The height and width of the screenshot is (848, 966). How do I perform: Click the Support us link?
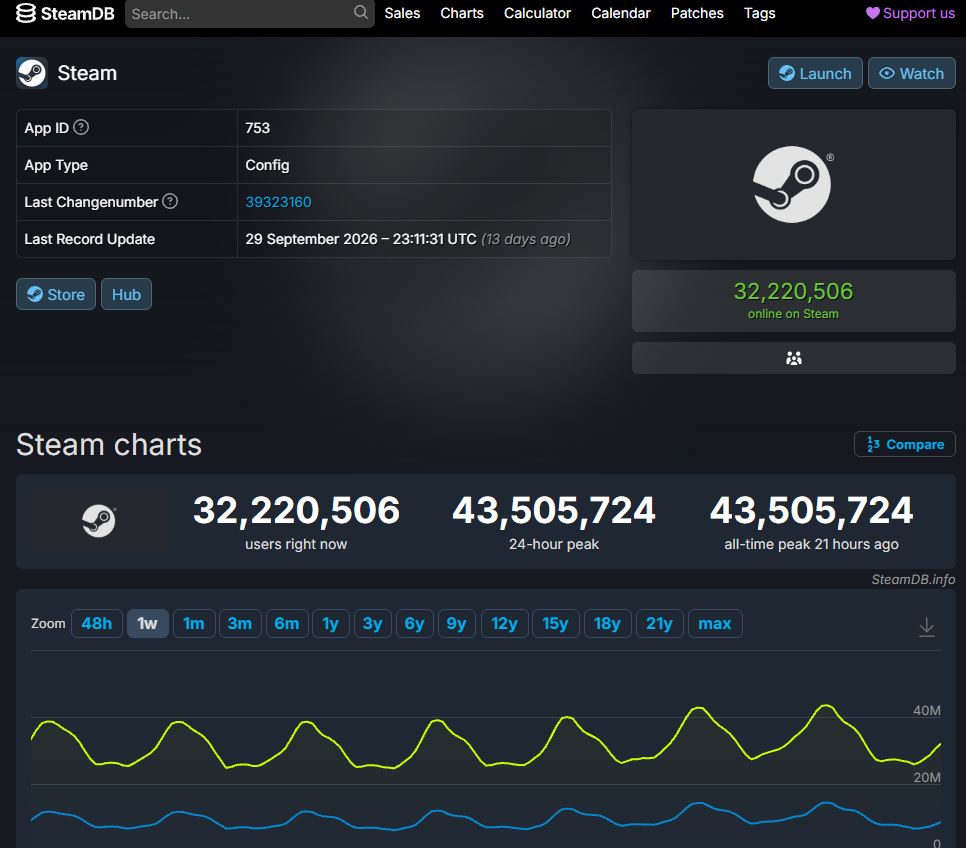click(x=910, y=13)
